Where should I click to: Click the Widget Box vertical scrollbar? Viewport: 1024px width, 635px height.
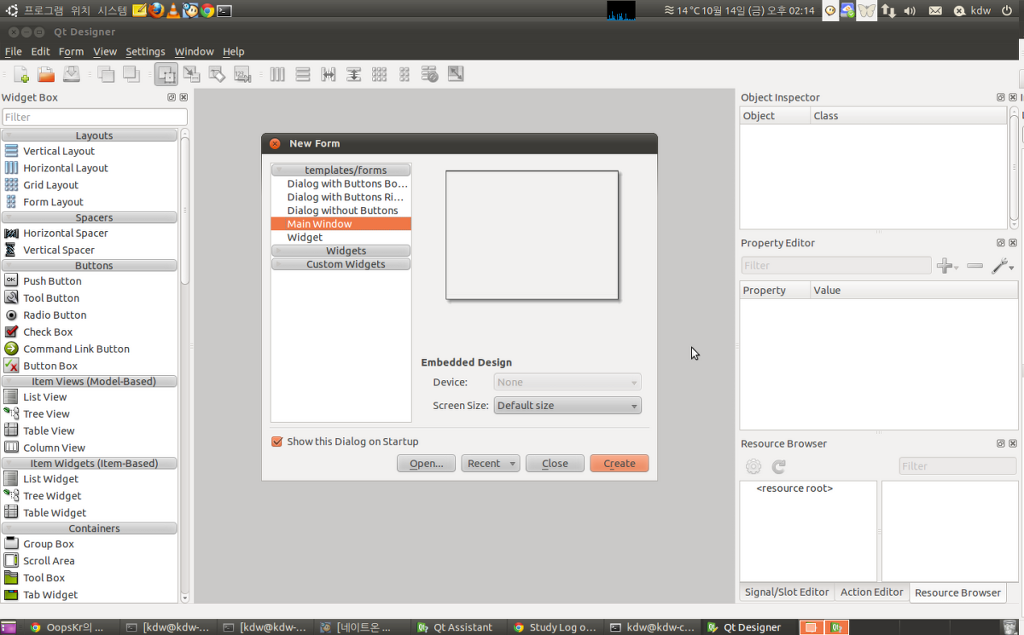(x=185, y=366)
